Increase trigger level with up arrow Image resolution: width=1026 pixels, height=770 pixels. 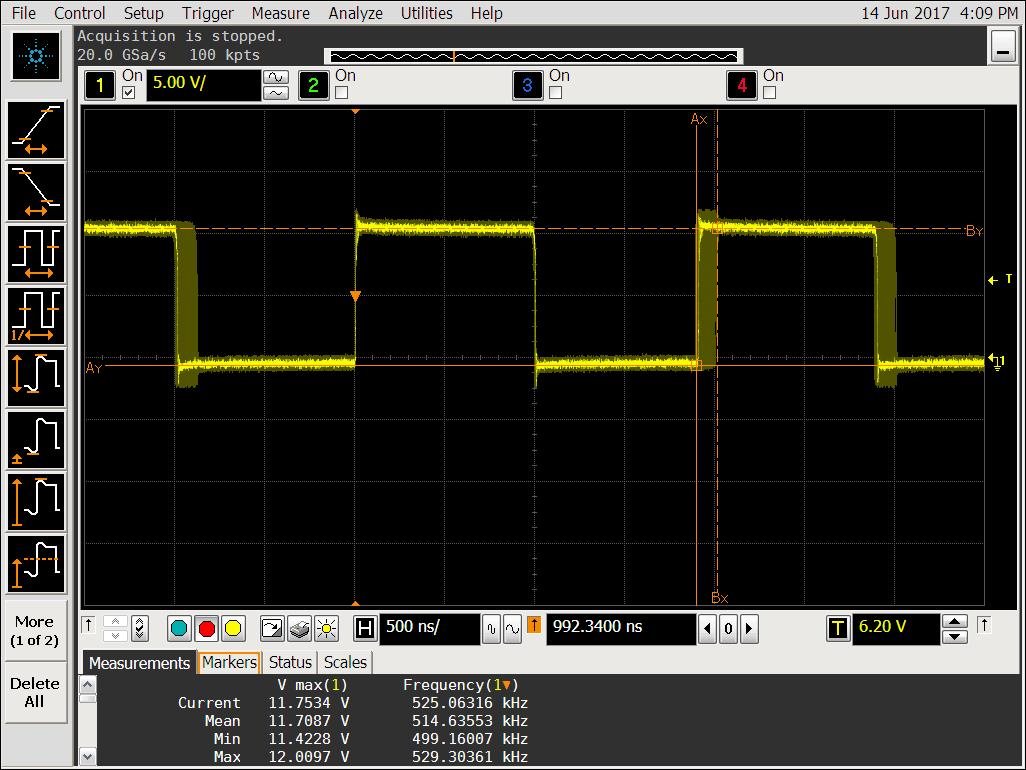[x=955, y=621]
